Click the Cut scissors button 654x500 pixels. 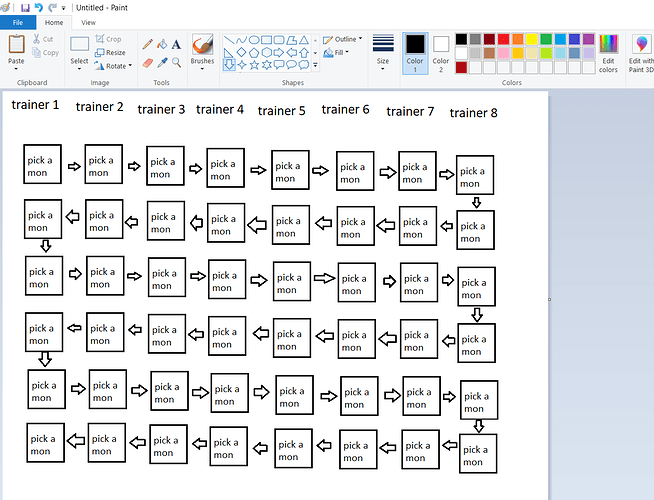pyautogui.click(x=43, y=39)
